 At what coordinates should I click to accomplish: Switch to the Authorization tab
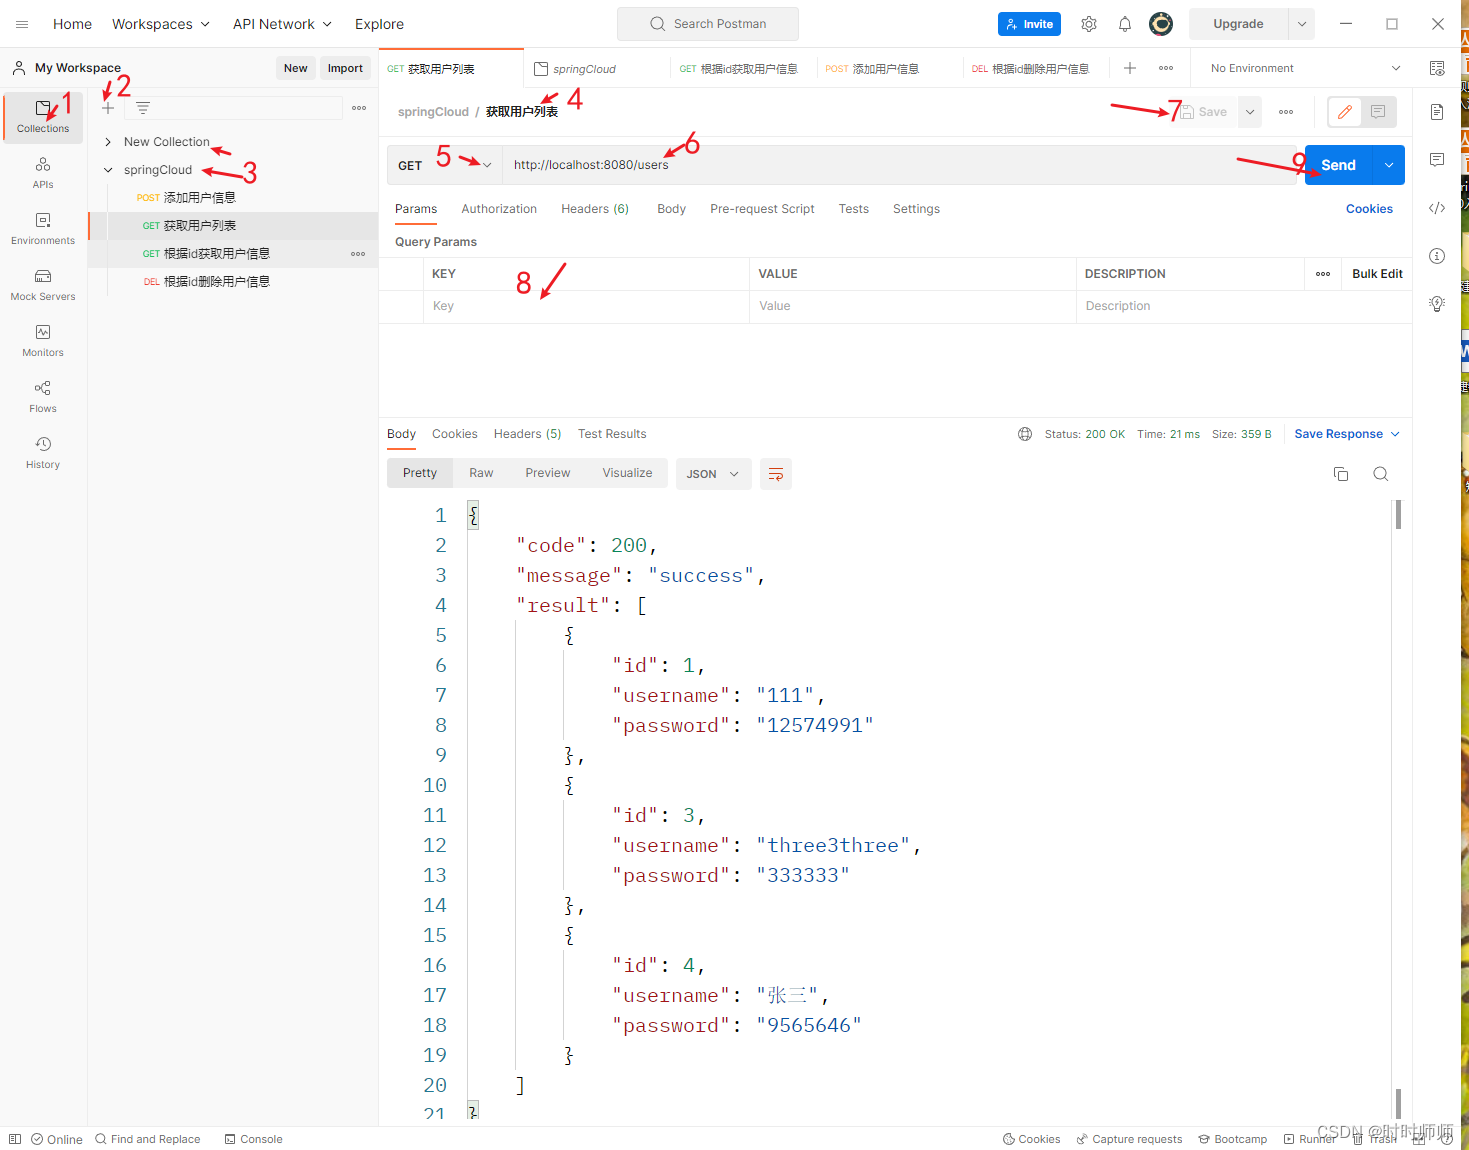click(x=499, y=209)
